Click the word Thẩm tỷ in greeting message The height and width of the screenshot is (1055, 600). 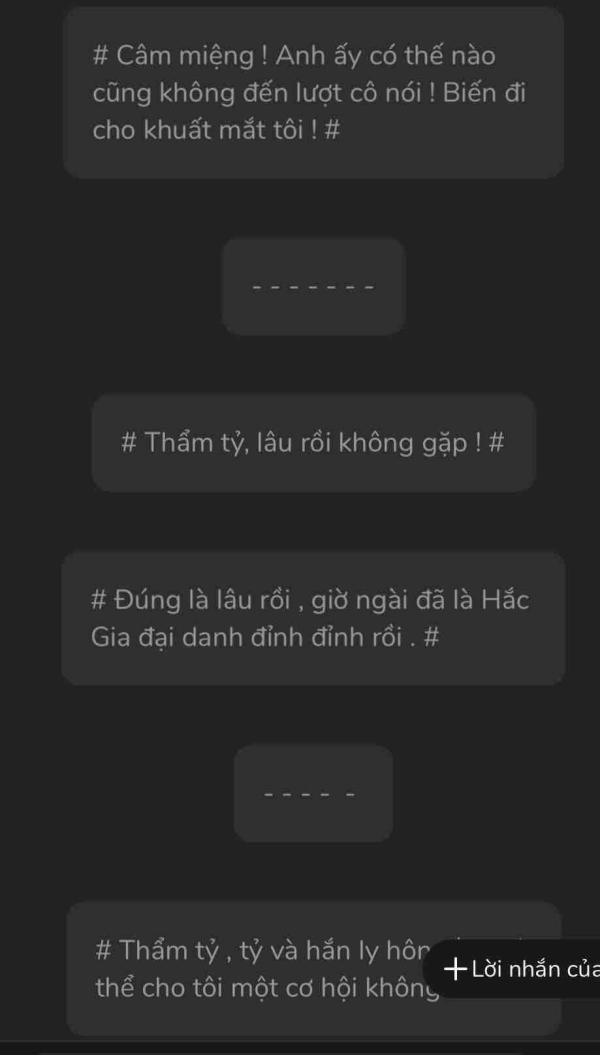190,443
